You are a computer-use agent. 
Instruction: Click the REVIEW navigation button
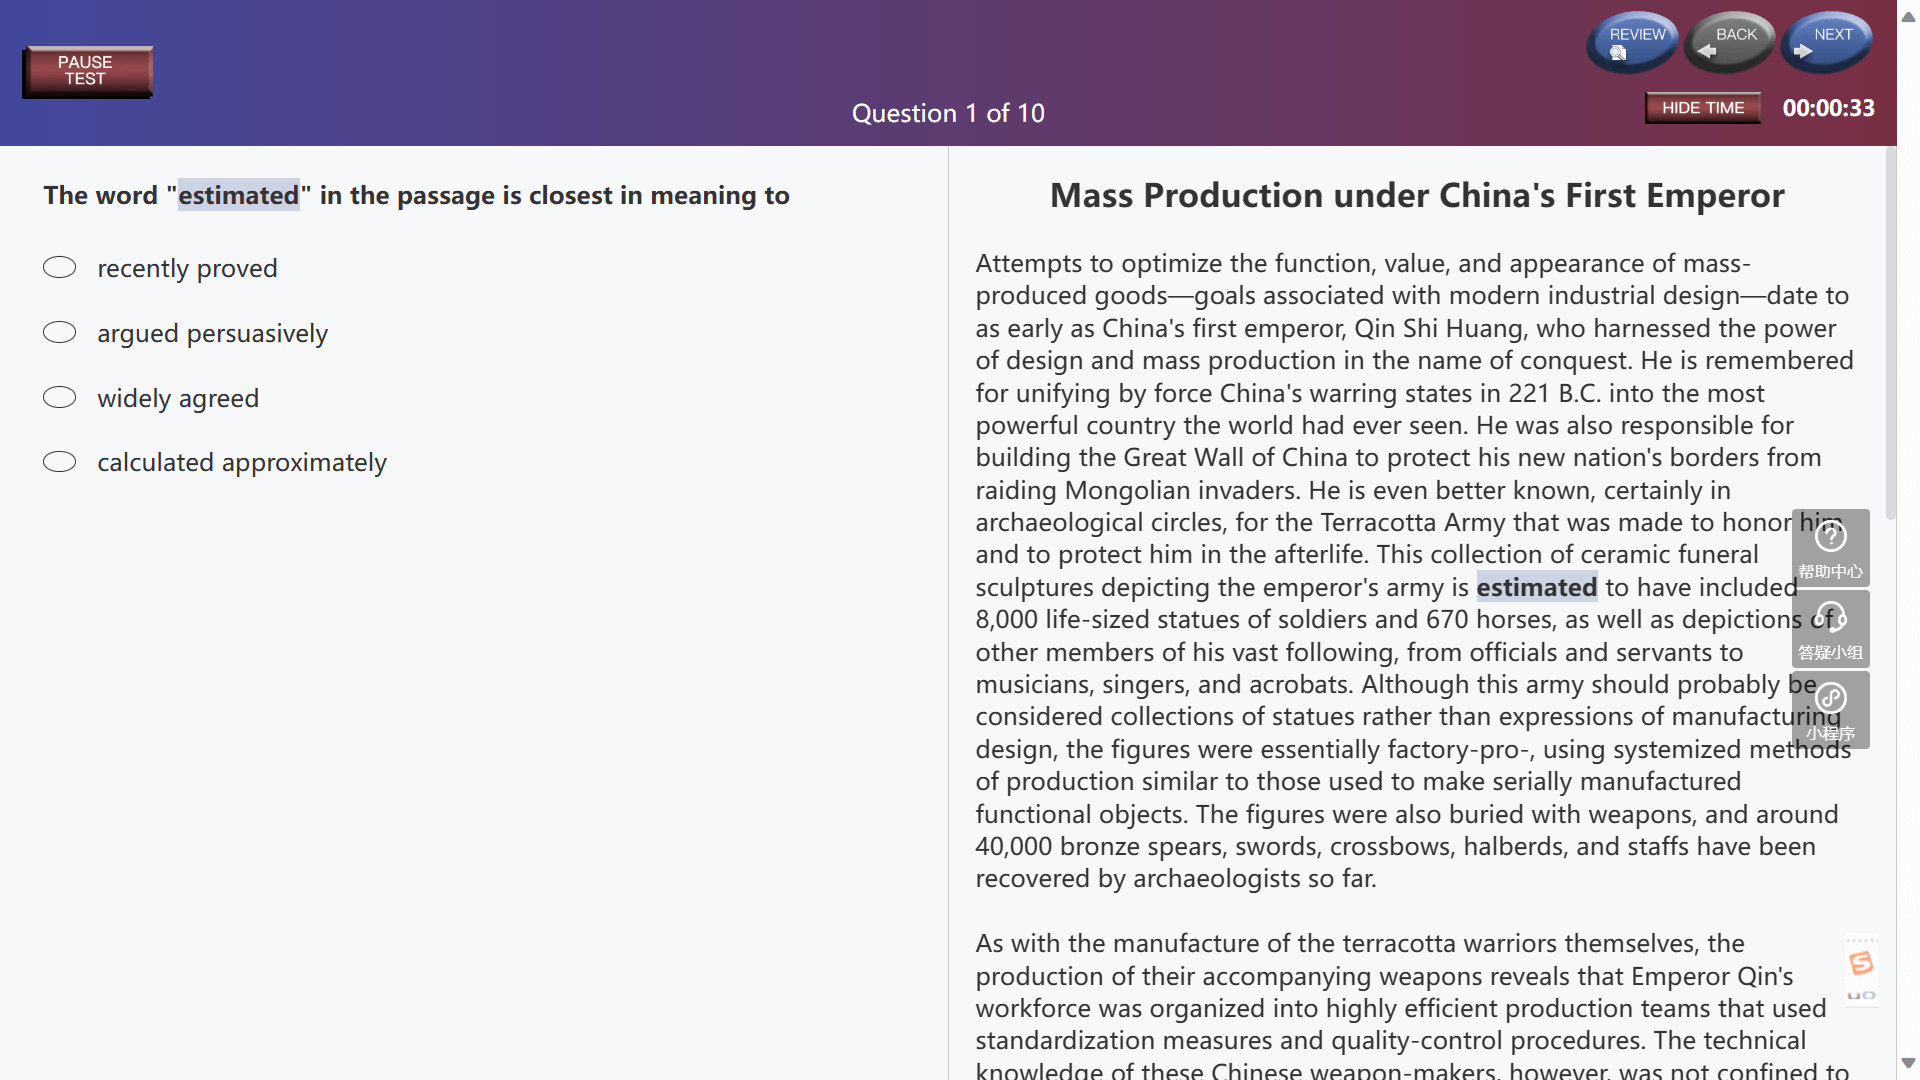click(x=1632, y=43)
